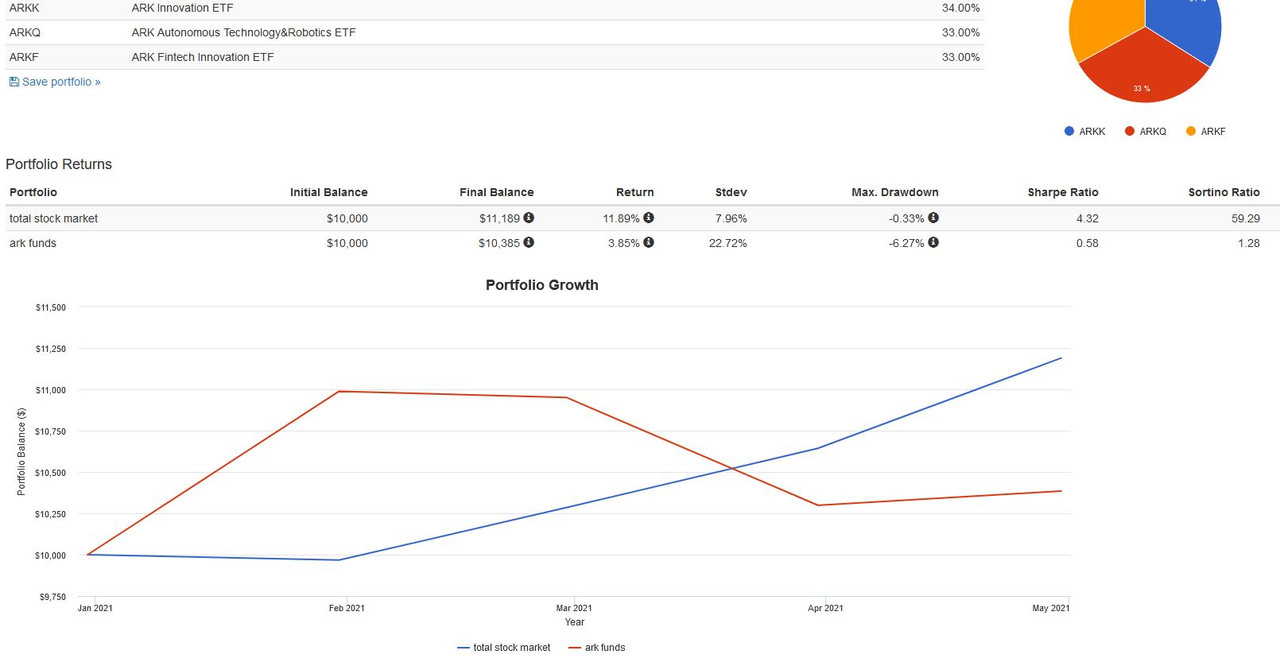1280x657 pixels.
Task: Click the Mar 2021 axis label
Action: pos(574,608)
